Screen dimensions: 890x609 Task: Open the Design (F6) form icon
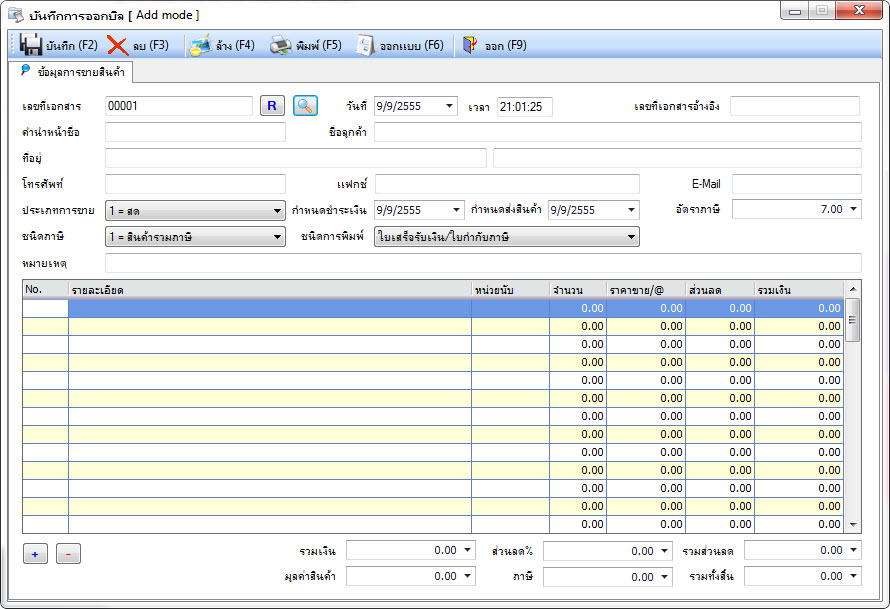click(x=365, y=45)
